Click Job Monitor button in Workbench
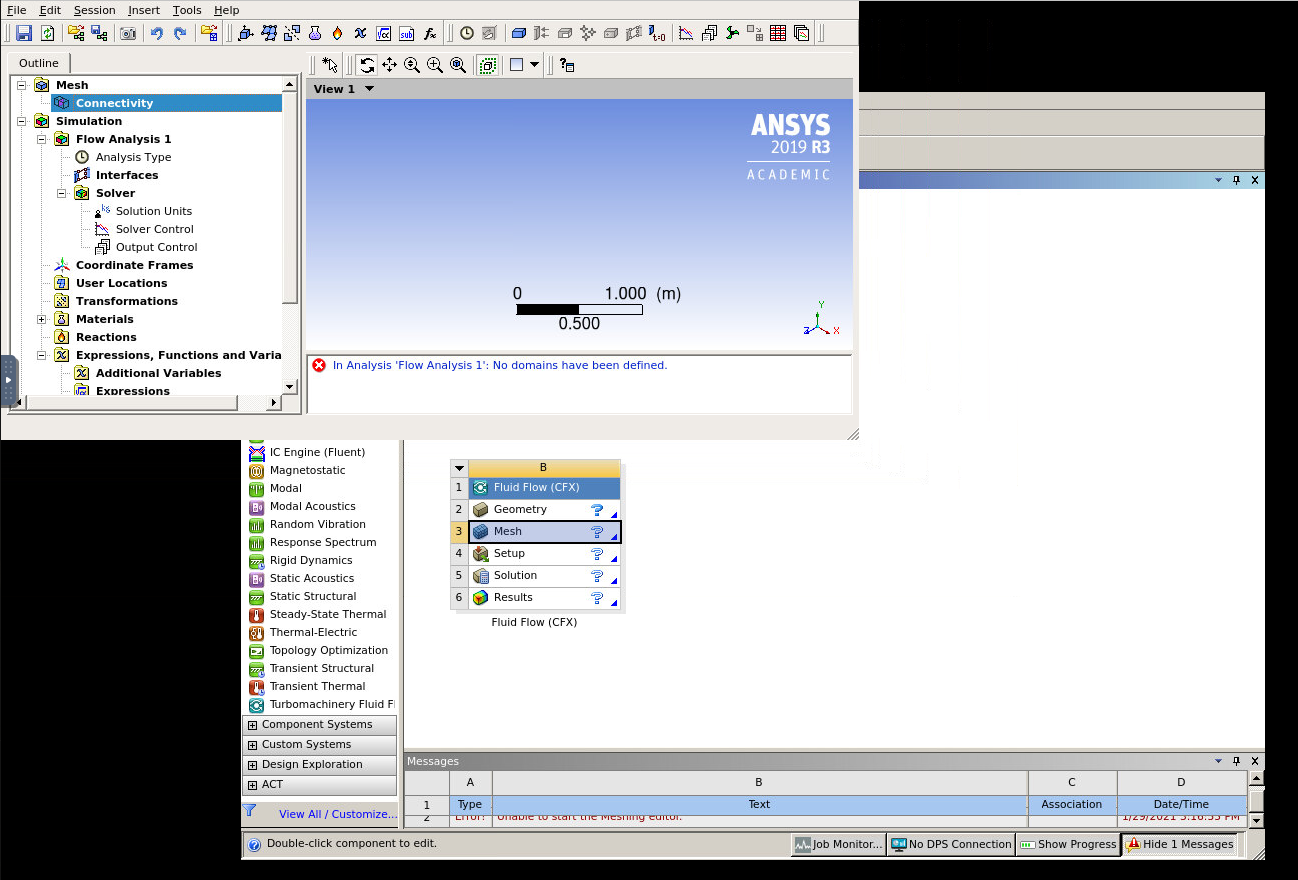The height and width of the screenshot is (880, 1298). pyautogui.click(x=838, y=844)
